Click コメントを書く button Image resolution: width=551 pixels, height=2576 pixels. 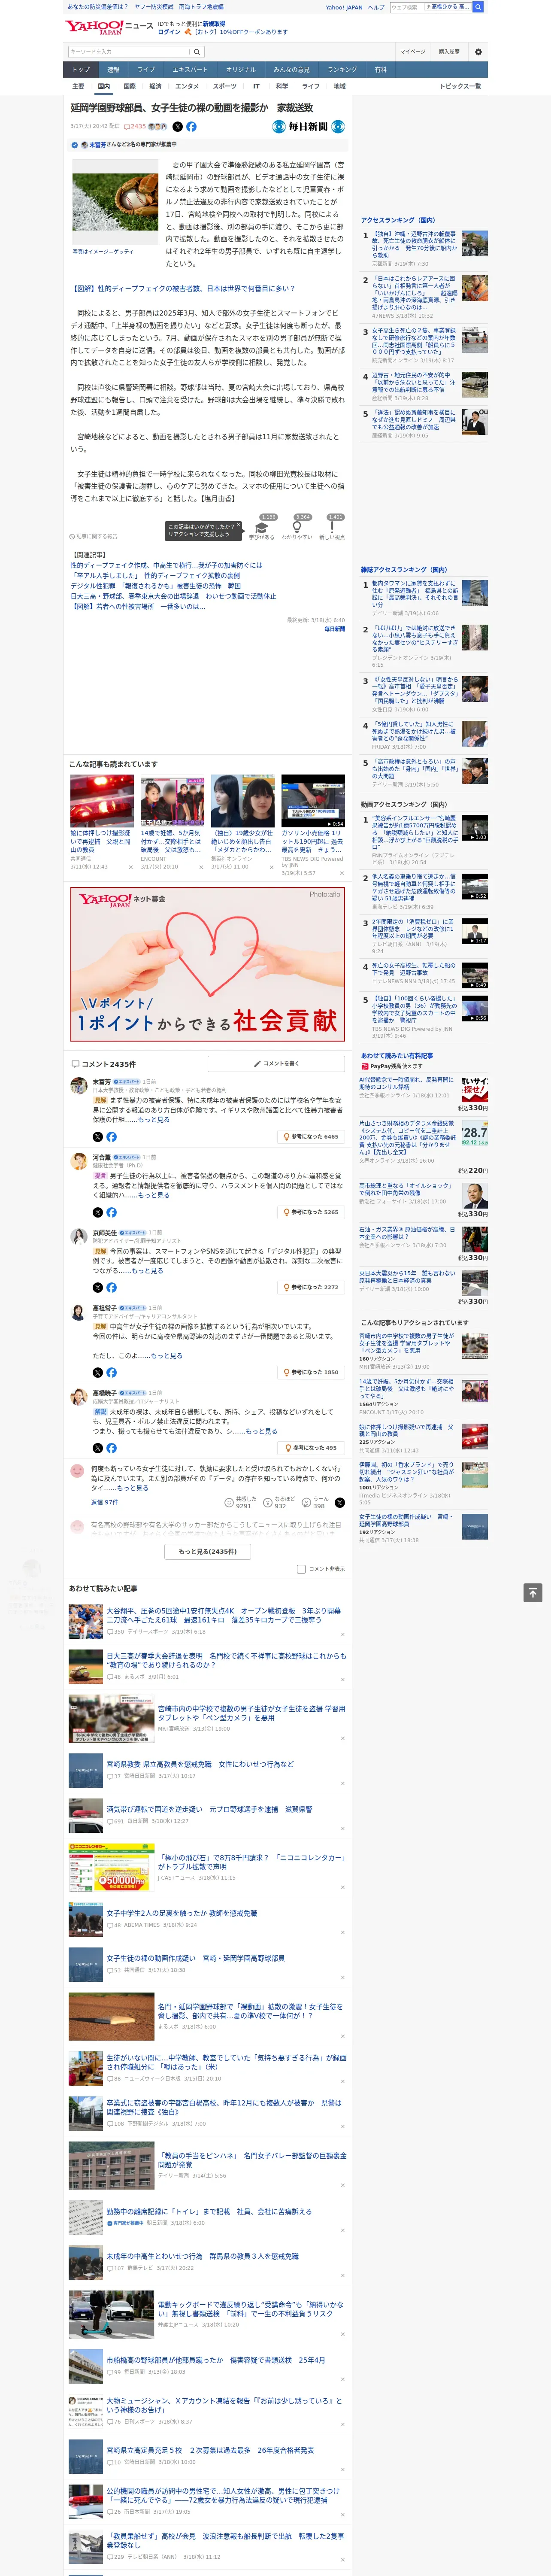click(x=275, y=1064)
